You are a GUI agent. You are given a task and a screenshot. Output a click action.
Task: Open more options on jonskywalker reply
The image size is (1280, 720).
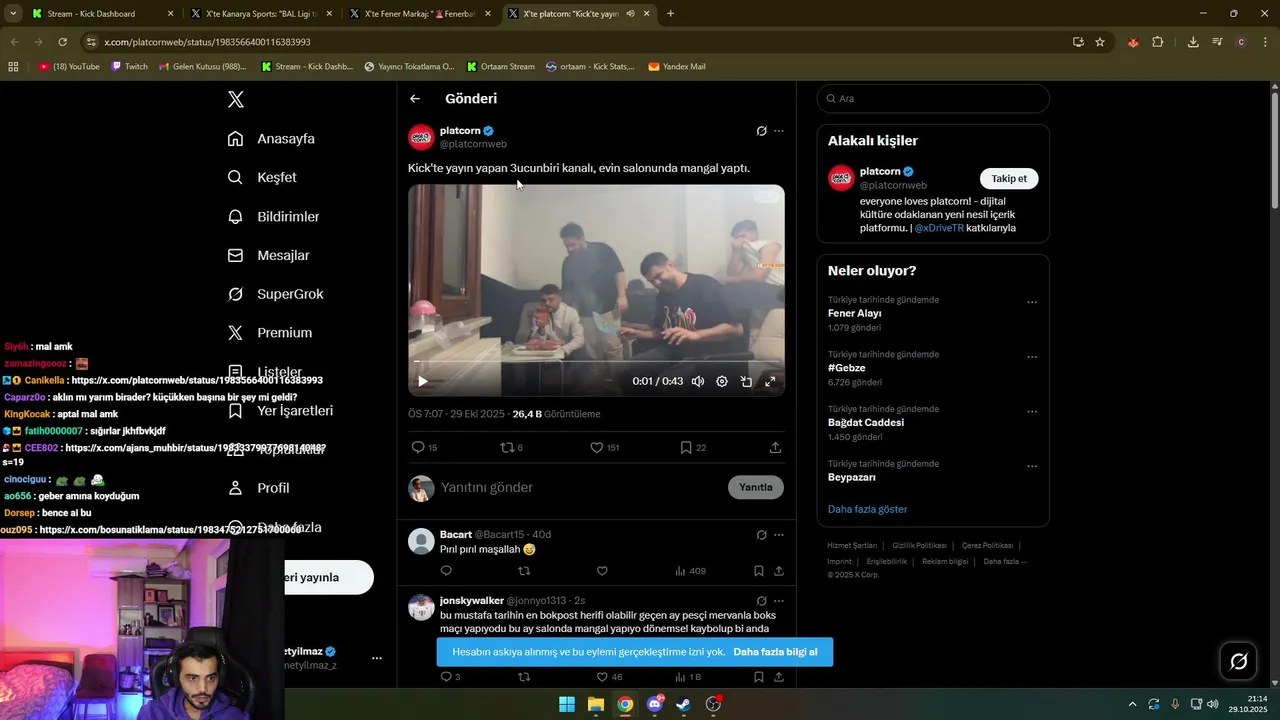(779, 601)
